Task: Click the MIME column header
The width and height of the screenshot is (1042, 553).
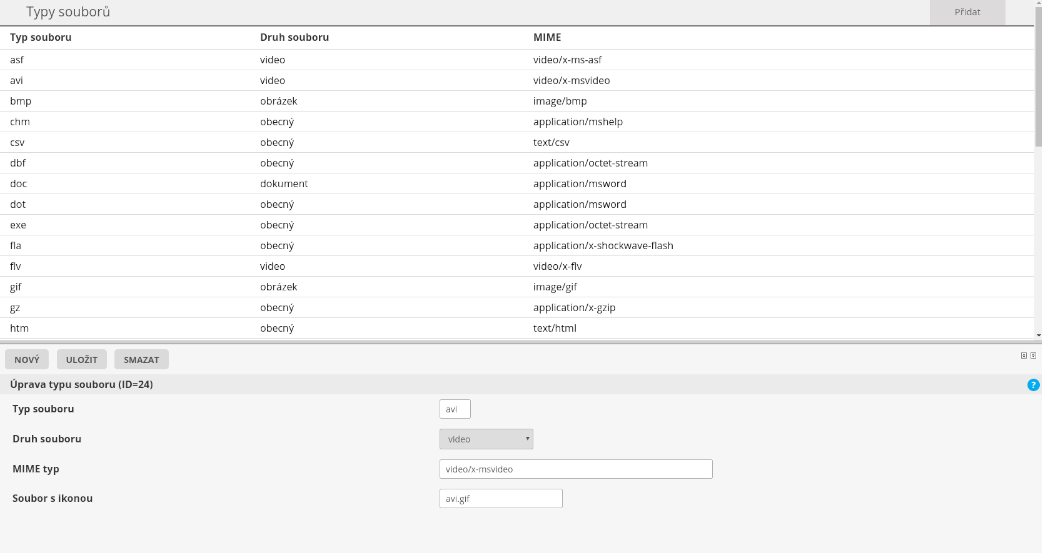Action: pos(547,38)
